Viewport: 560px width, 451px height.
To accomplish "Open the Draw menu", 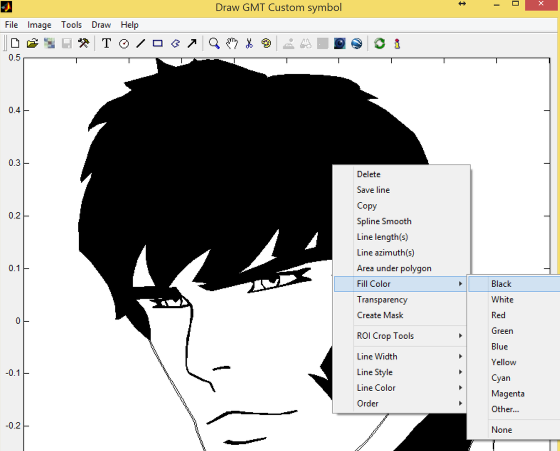I will tap(101, 25).
